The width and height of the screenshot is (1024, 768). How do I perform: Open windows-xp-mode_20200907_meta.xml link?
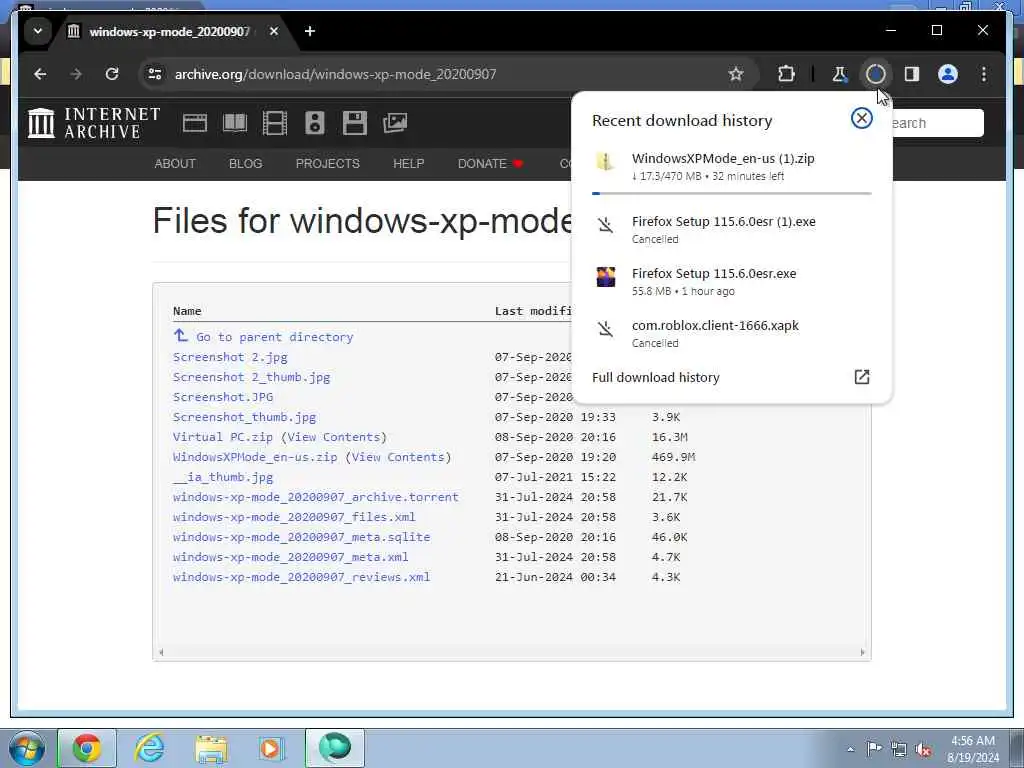coord(291,557)
